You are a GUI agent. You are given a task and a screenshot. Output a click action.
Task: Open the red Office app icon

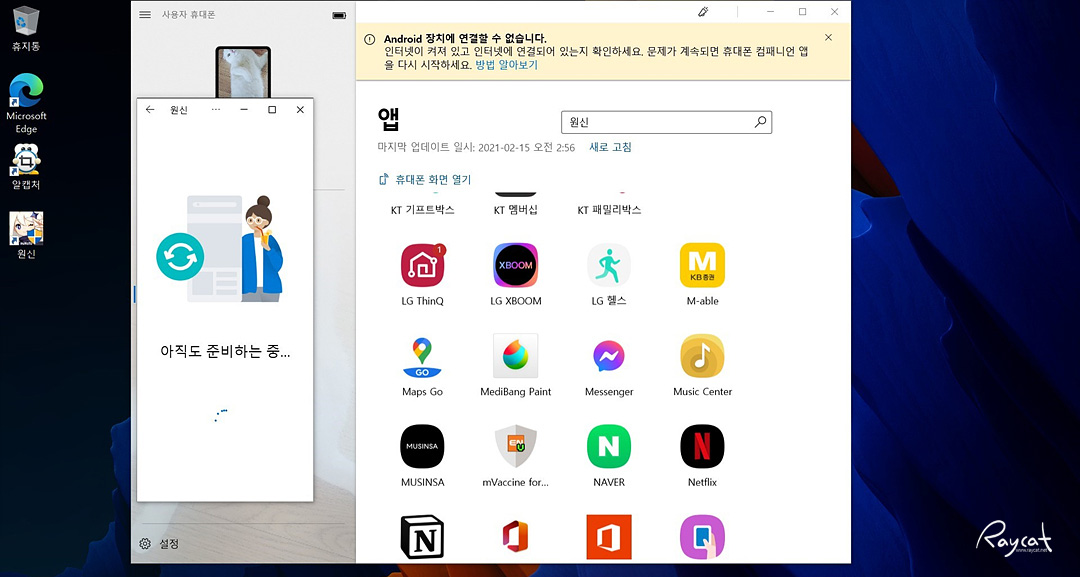click(x=515, y=537)
